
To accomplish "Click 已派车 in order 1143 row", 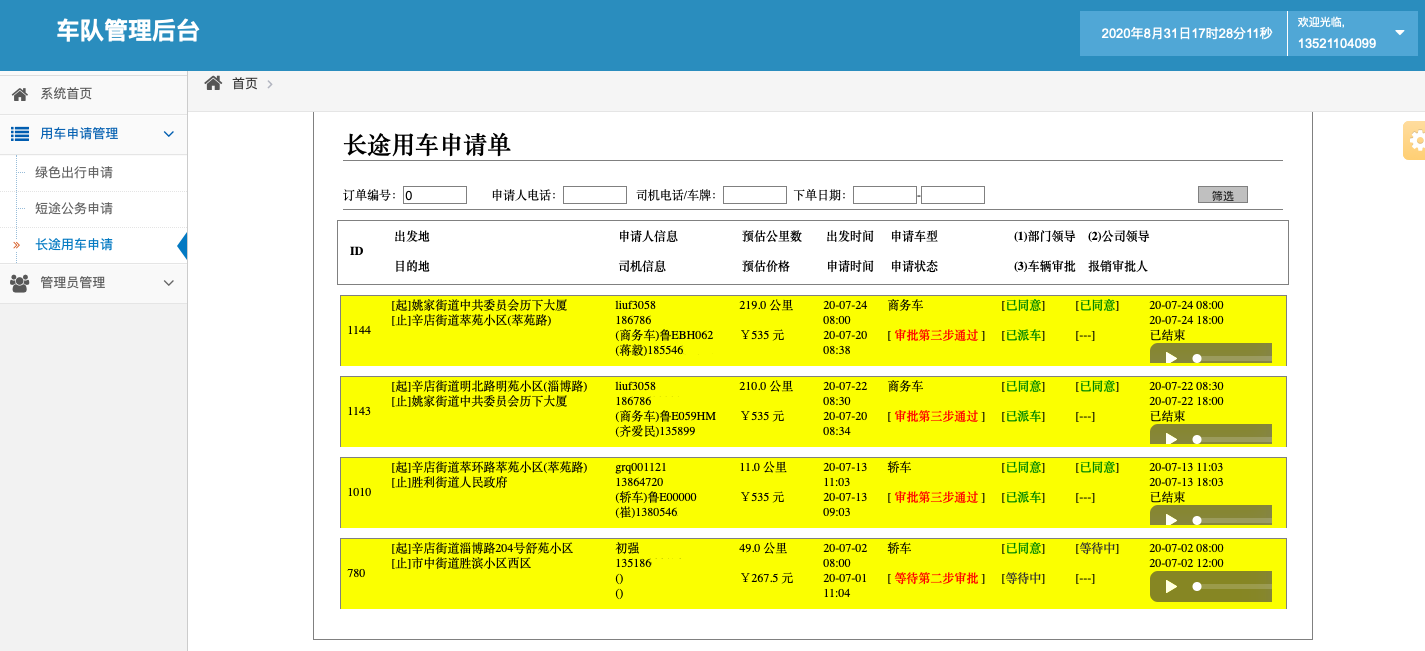I will (x=1023, y=416).
